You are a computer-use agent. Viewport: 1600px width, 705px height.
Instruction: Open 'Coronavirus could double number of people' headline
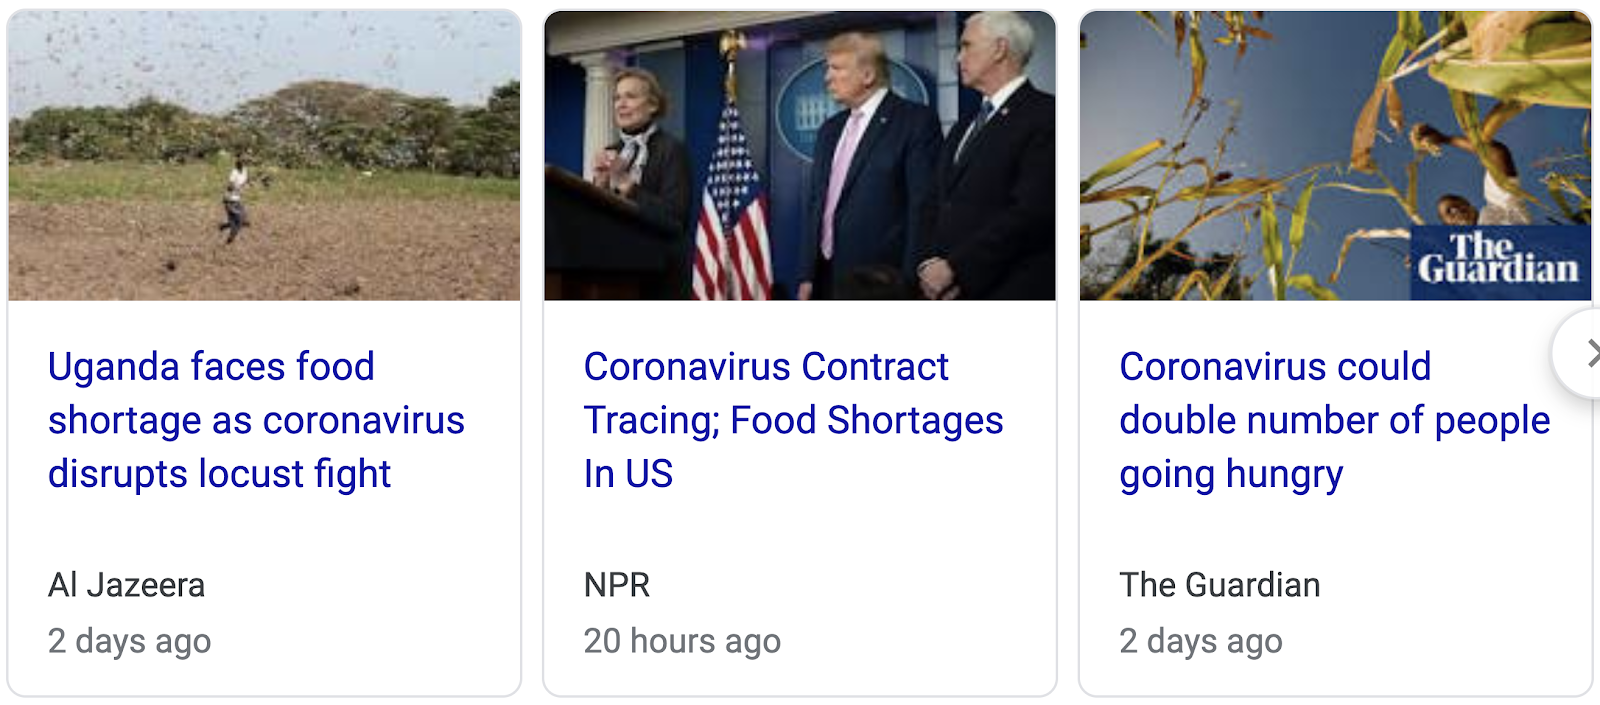[x=1335, y=420]
